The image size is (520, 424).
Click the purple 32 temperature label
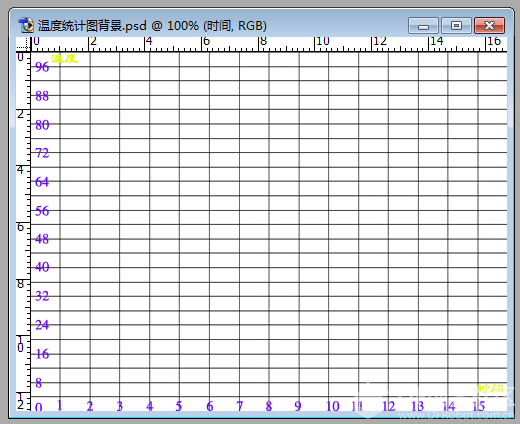coord(42,296)
